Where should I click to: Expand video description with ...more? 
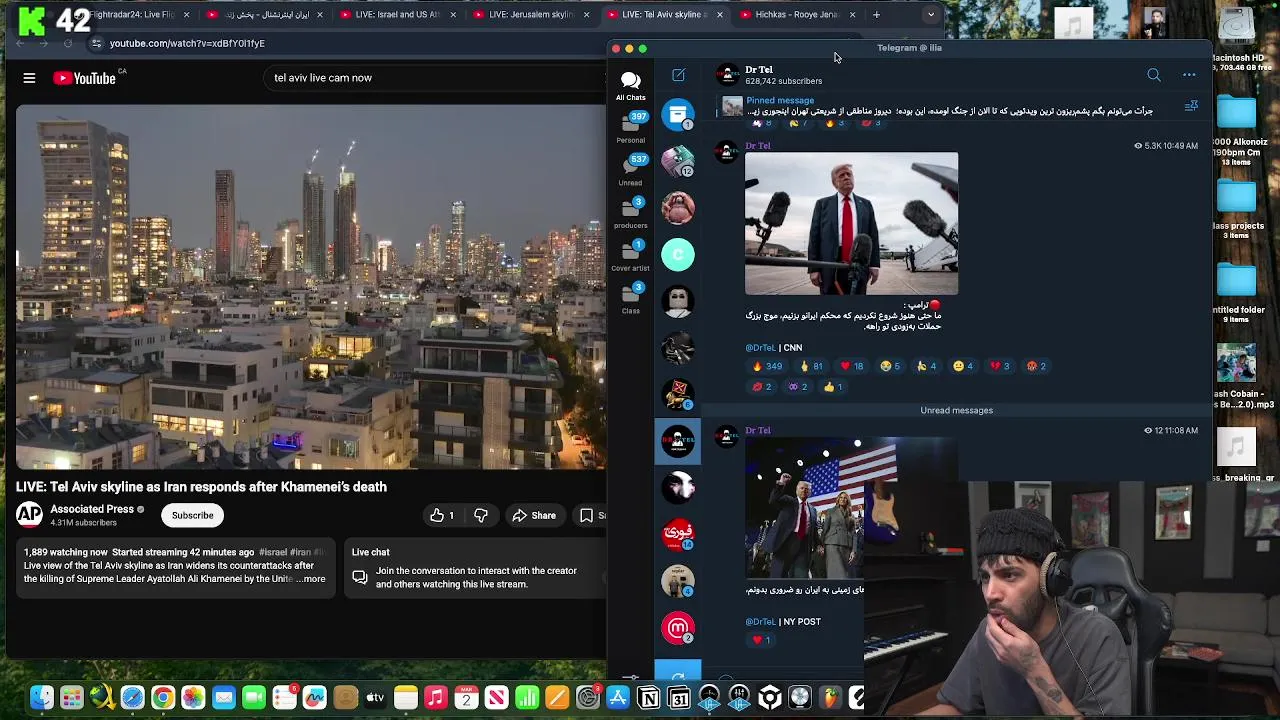(313, 579)
